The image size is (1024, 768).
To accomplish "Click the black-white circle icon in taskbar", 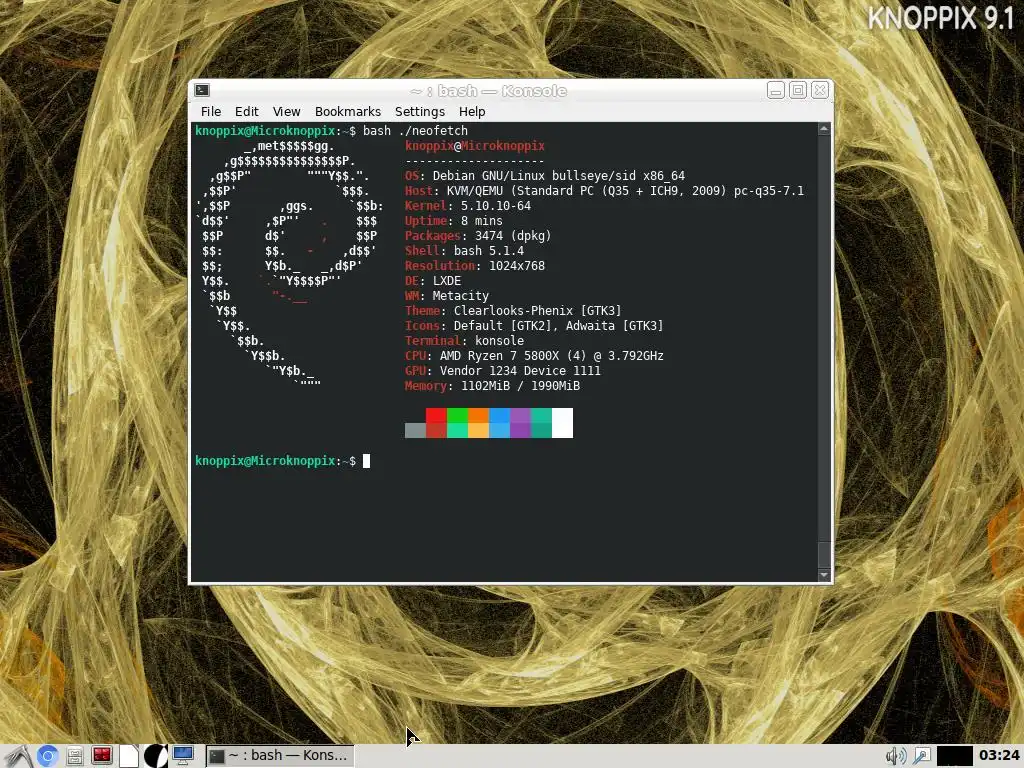I will point(155,756).
